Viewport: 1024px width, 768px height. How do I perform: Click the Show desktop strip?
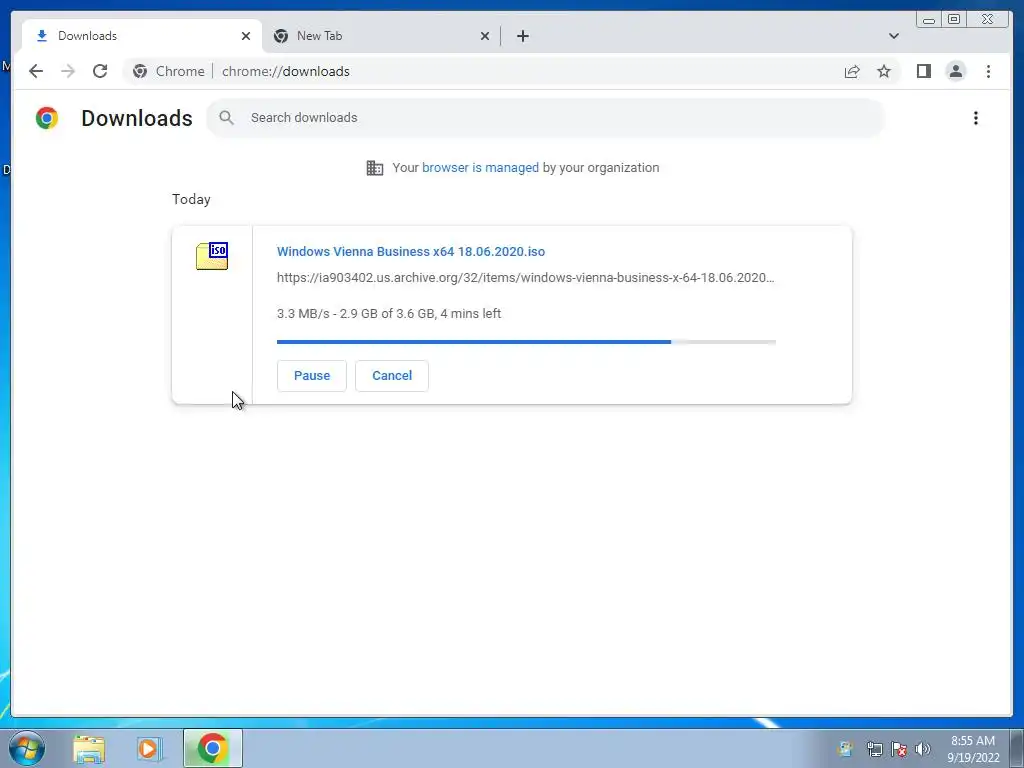click(x=1017, y=748)
